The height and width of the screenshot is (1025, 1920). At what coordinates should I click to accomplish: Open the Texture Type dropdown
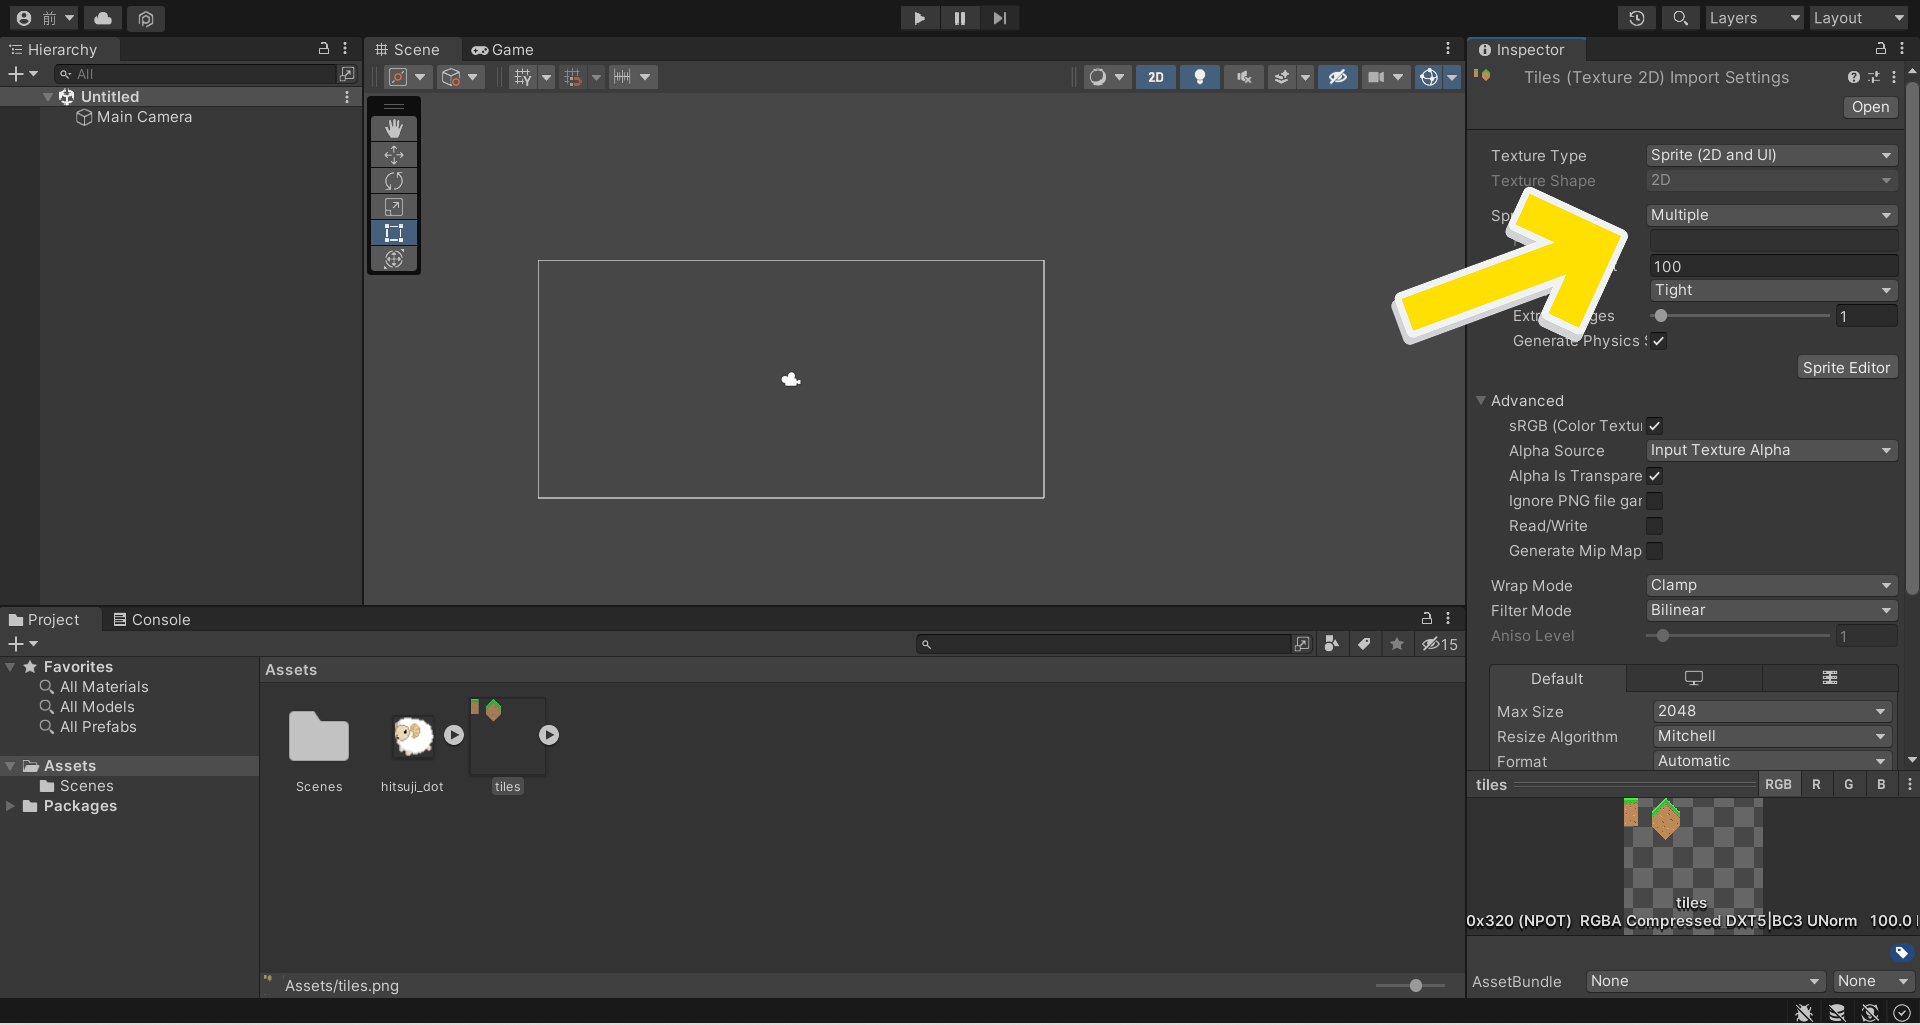click(1771, 155)
